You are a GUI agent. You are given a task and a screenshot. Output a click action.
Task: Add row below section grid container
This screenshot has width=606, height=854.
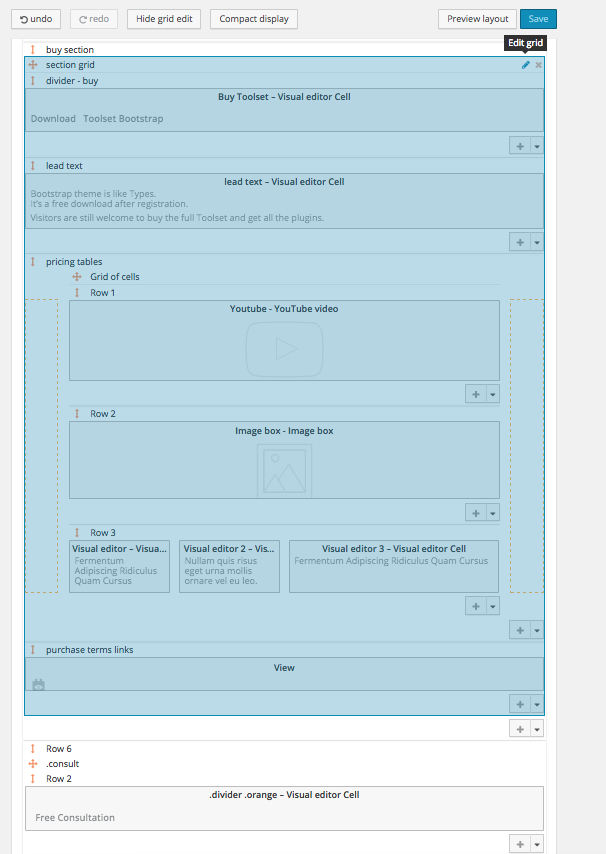[520, 729]
